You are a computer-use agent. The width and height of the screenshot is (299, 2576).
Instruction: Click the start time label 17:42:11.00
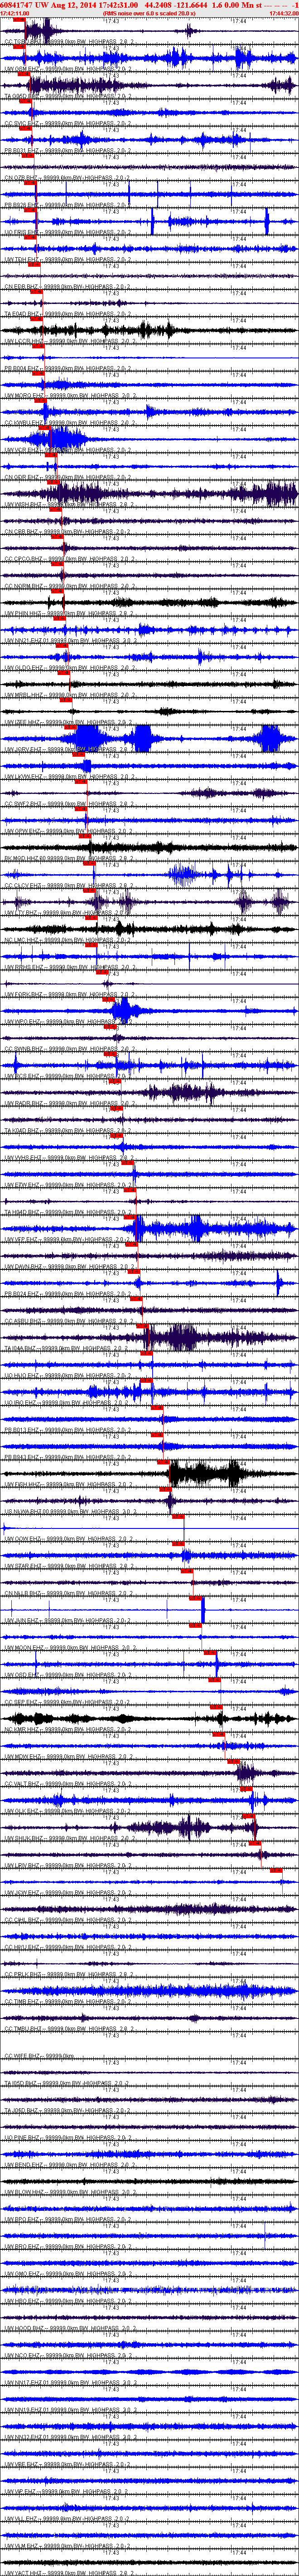pos(15,13)
